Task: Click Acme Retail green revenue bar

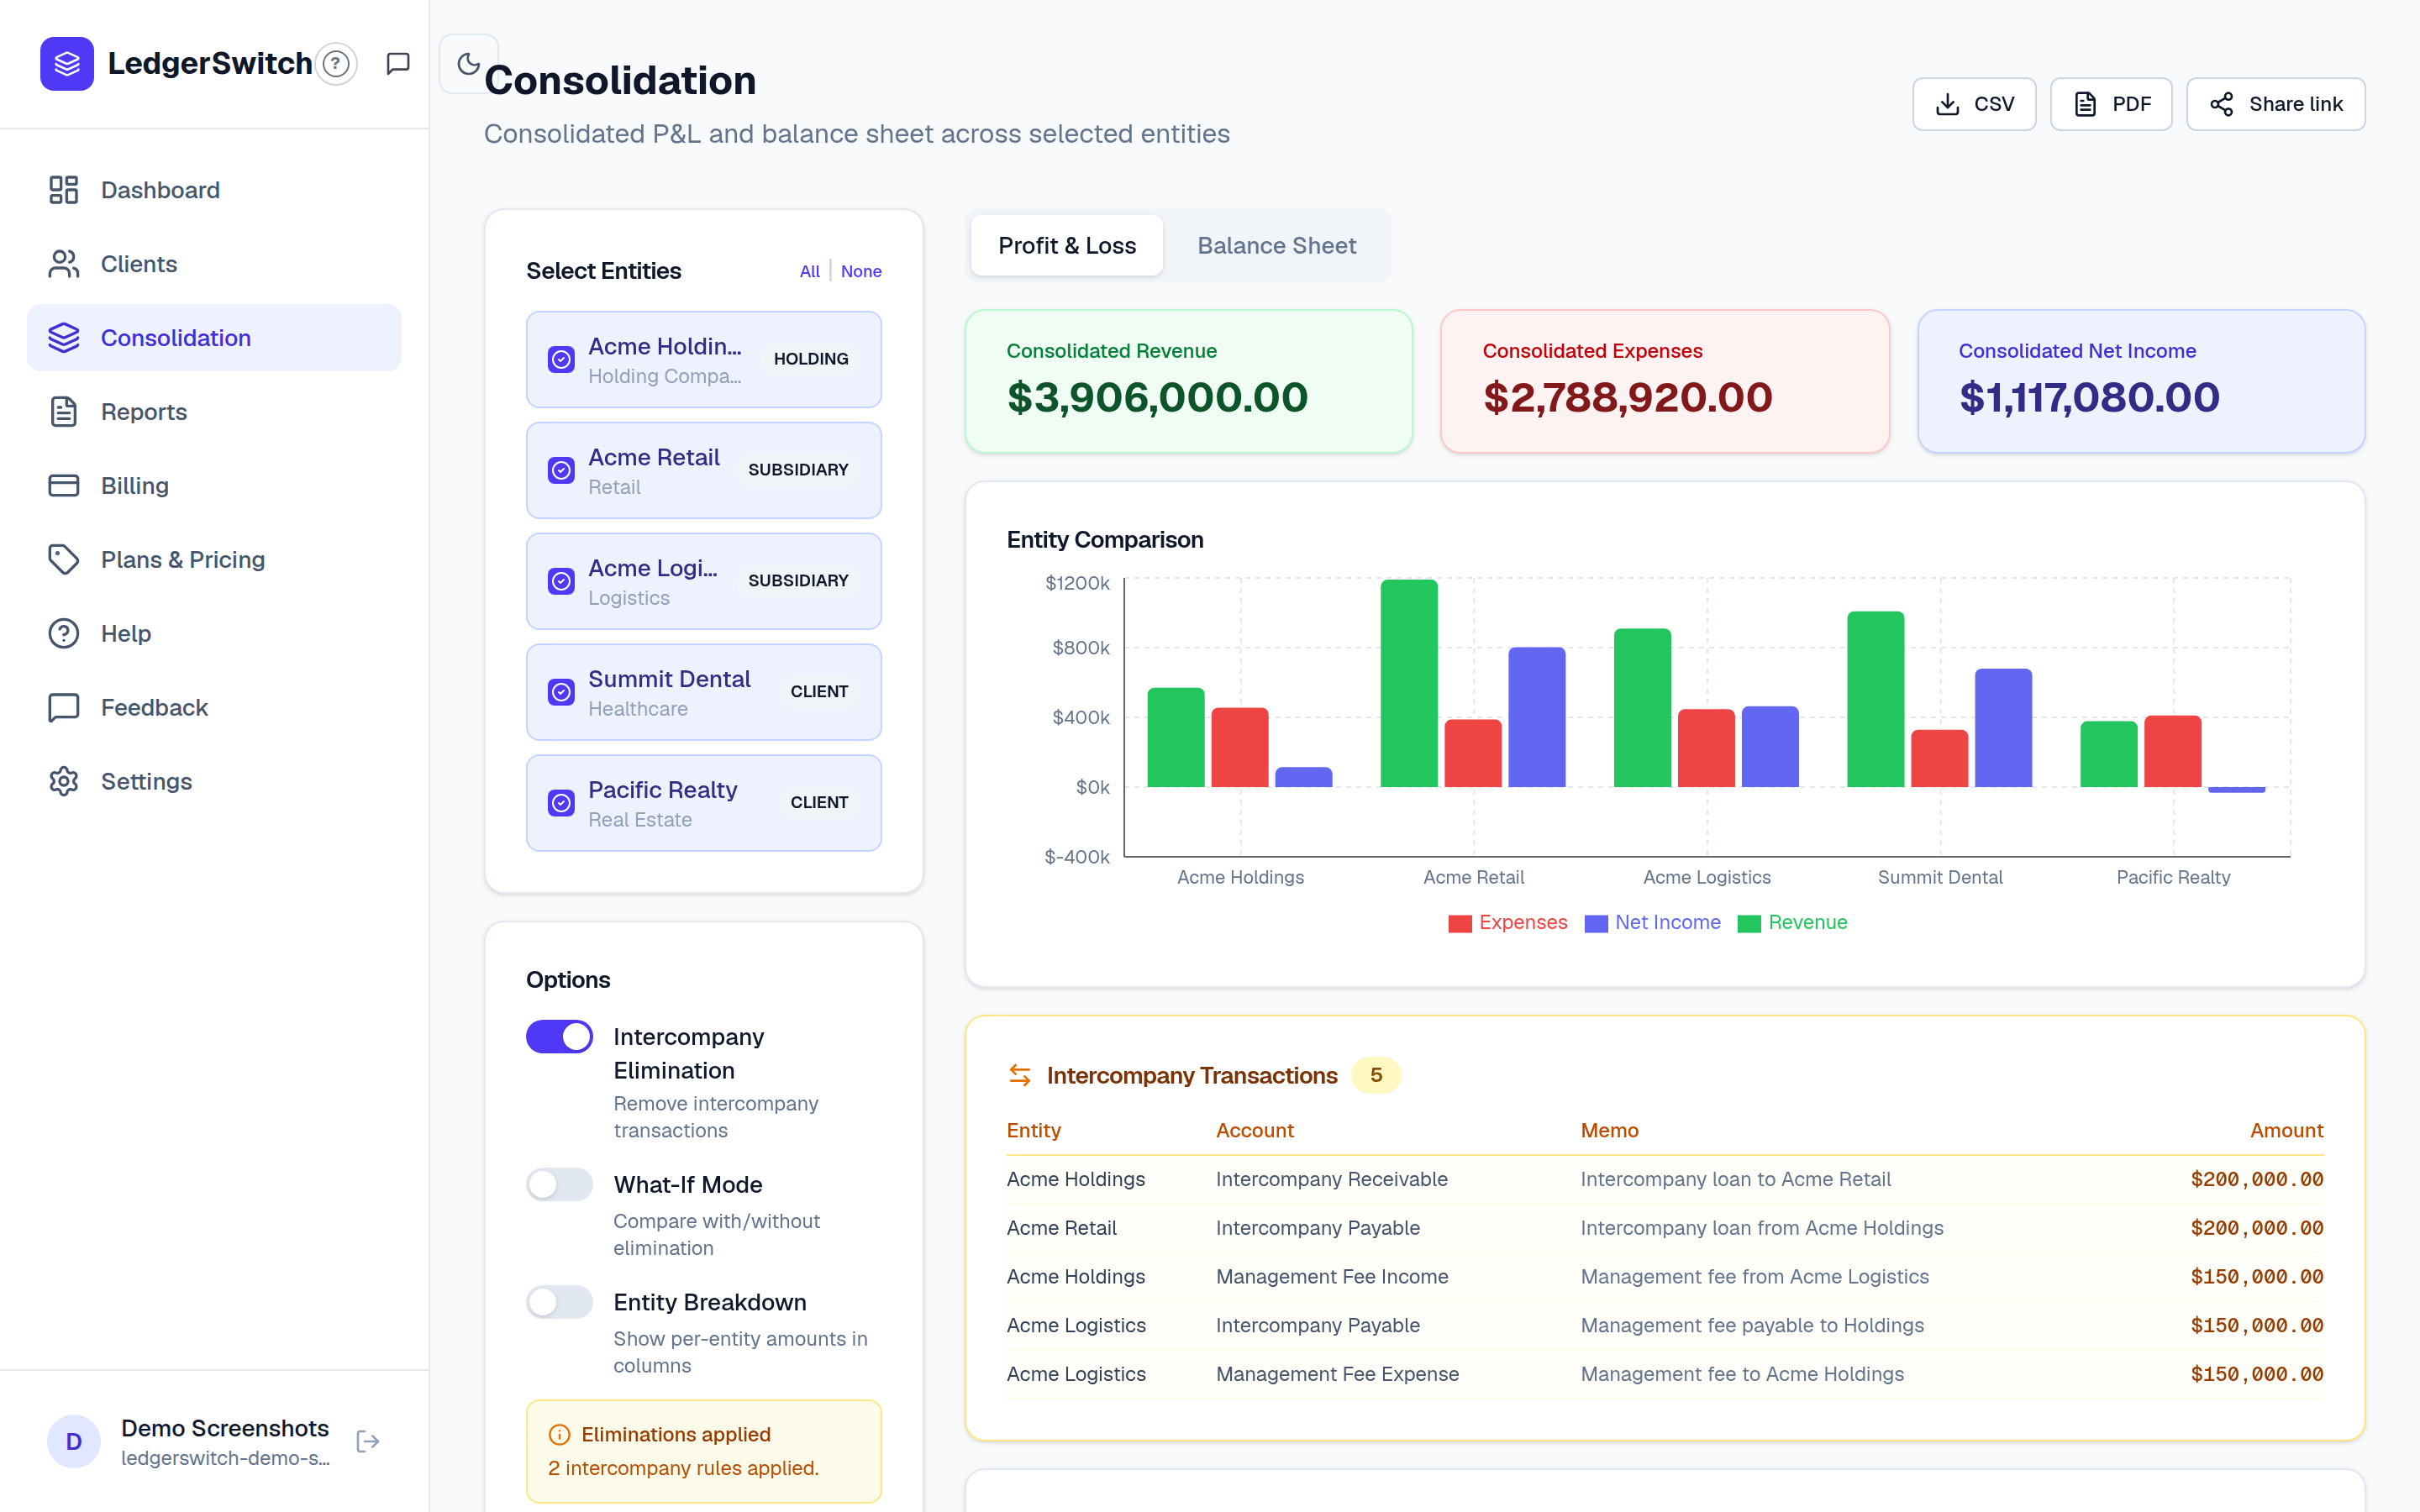Action: point(1409,683)
